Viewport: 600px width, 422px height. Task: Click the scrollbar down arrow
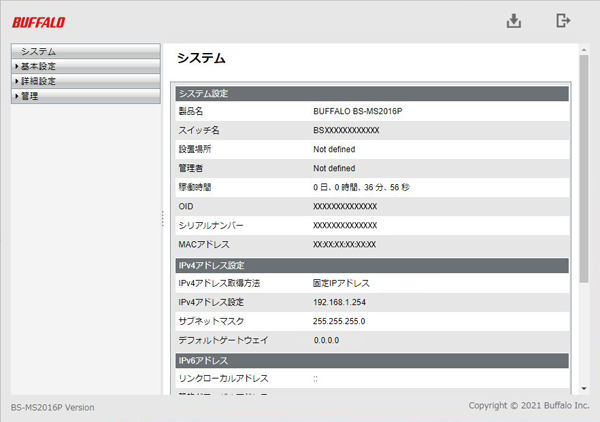pos(583,388)
